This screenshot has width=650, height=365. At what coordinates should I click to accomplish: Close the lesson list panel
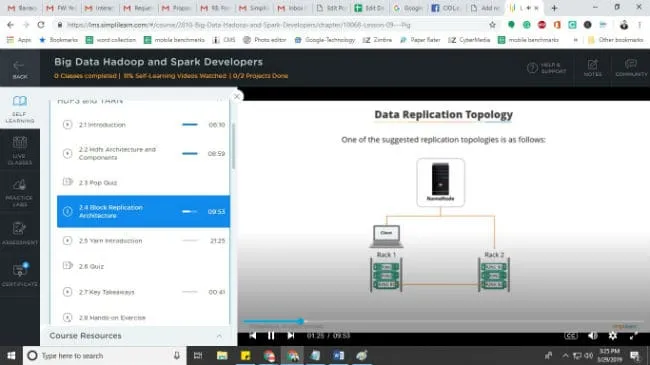pos(237,97)
